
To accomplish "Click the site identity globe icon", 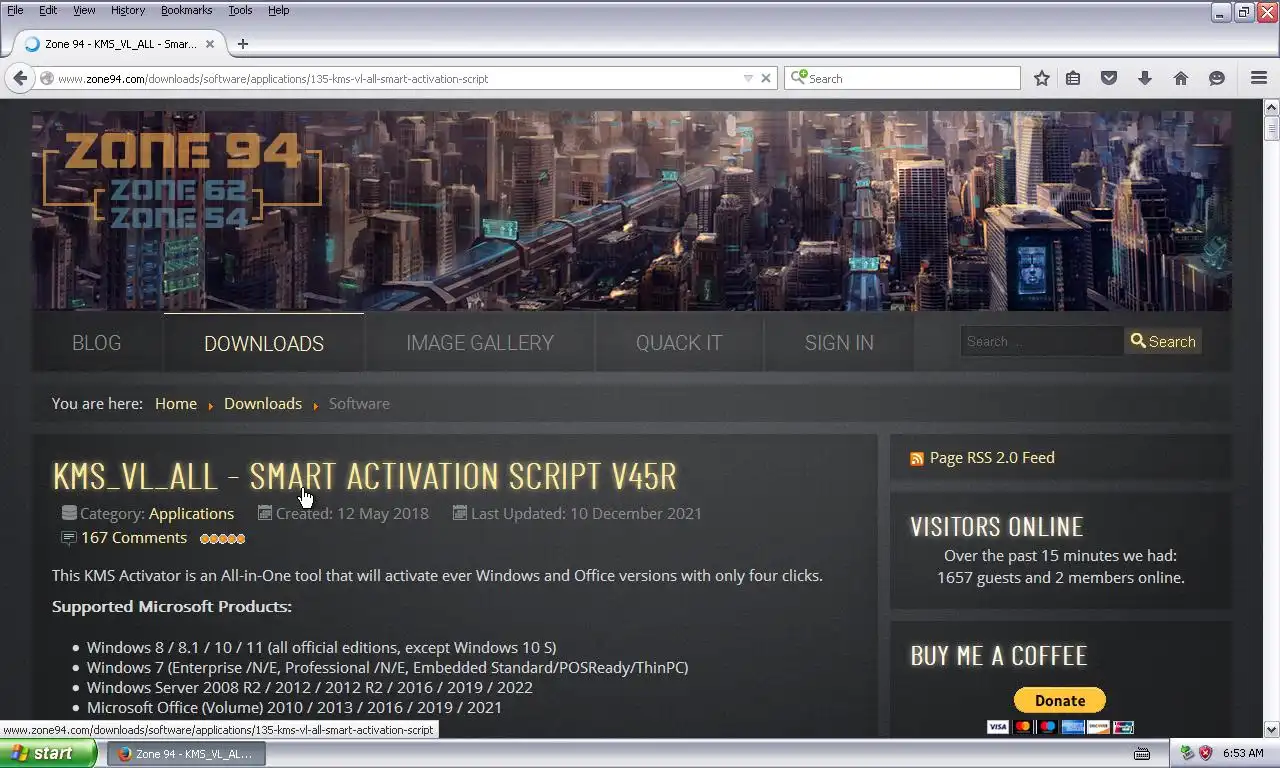I will click(x=46, y=78).
